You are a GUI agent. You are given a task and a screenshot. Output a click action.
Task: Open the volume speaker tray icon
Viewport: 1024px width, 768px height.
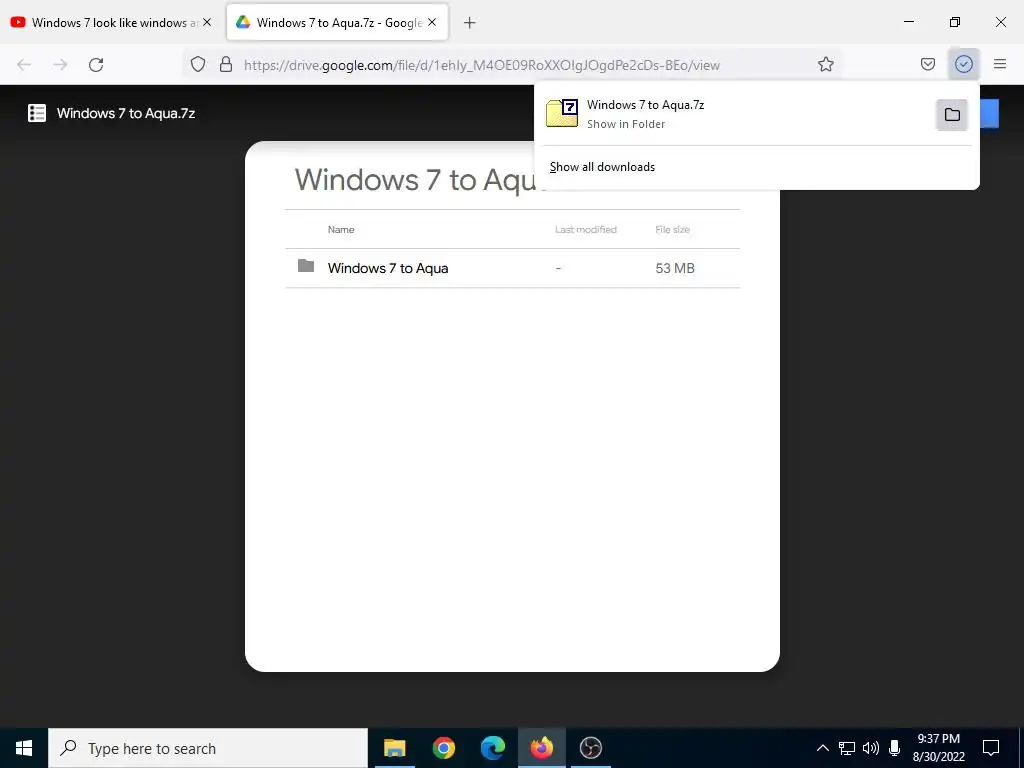pos(871,748)
